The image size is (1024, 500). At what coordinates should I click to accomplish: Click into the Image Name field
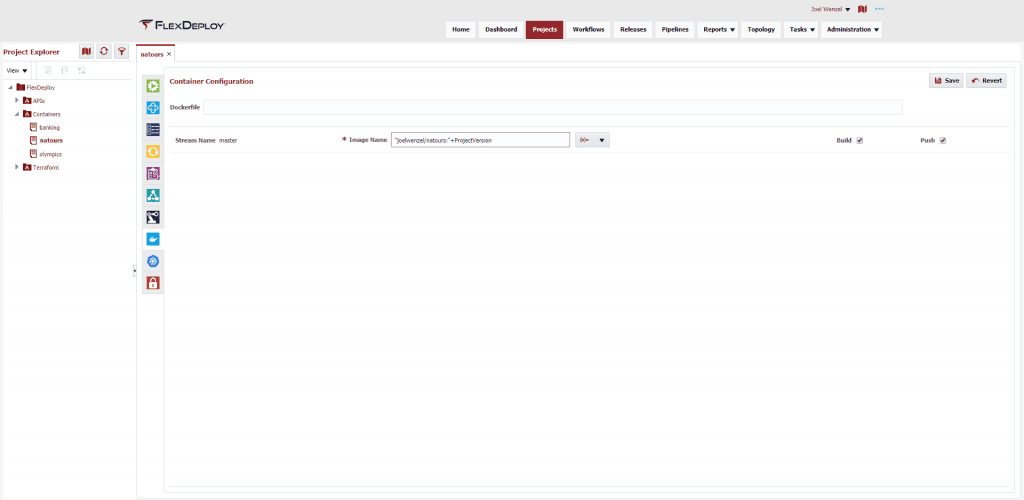pyautogui.click(x=480, y=140)
